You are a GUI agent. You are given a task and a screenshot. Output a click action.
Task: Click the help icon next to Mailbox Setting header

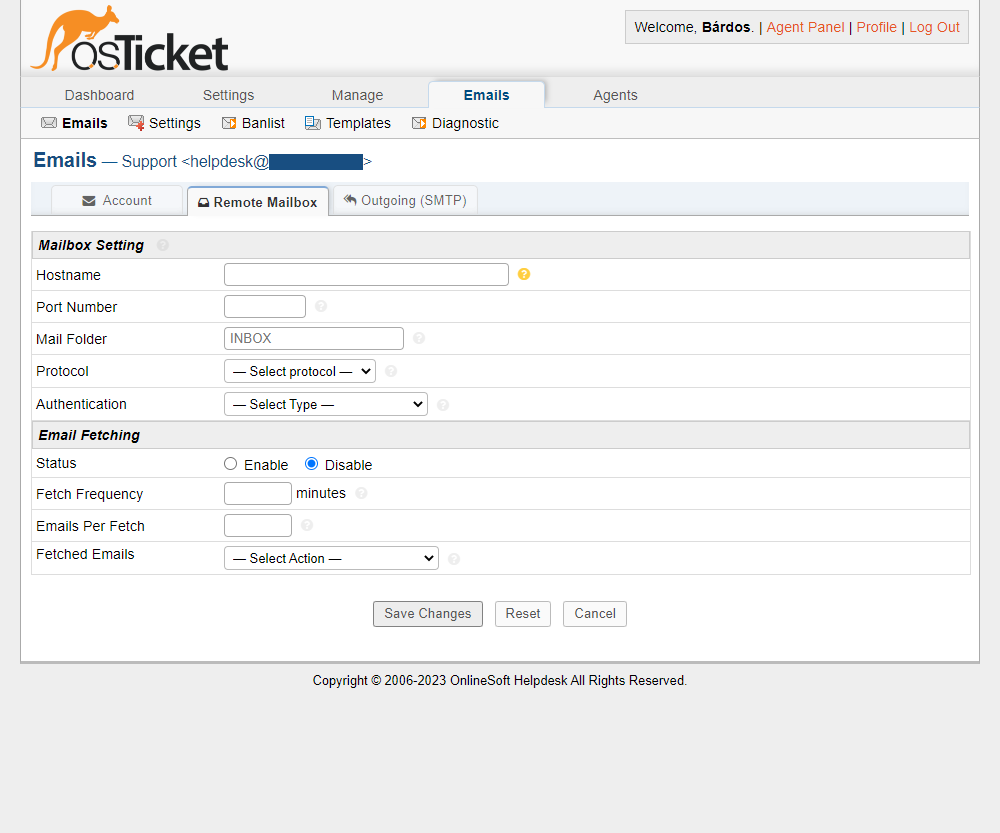[x=162, y=244]
